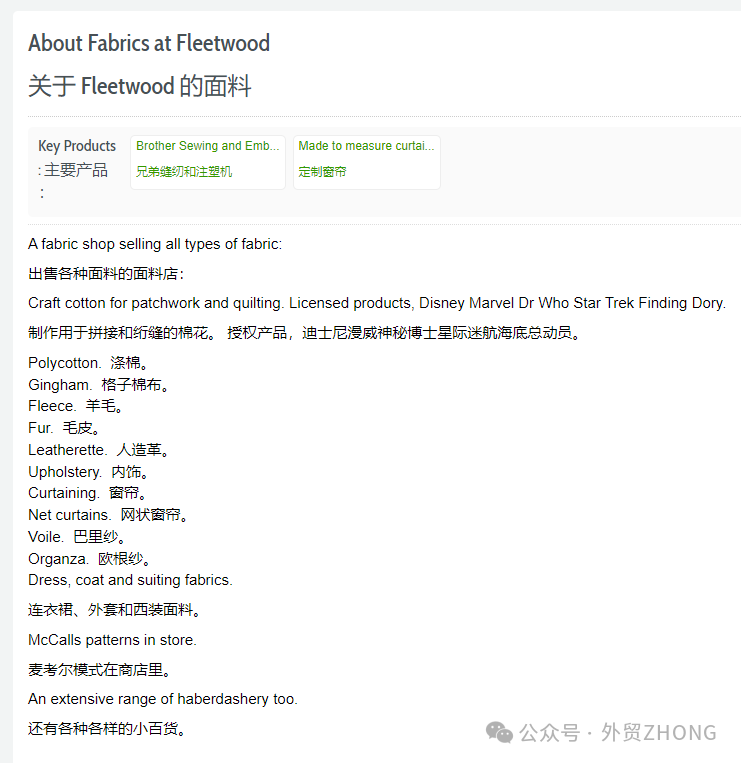Click the 主要产品 label text
This screenshot has width=741, height=763.
coord(76,170)
